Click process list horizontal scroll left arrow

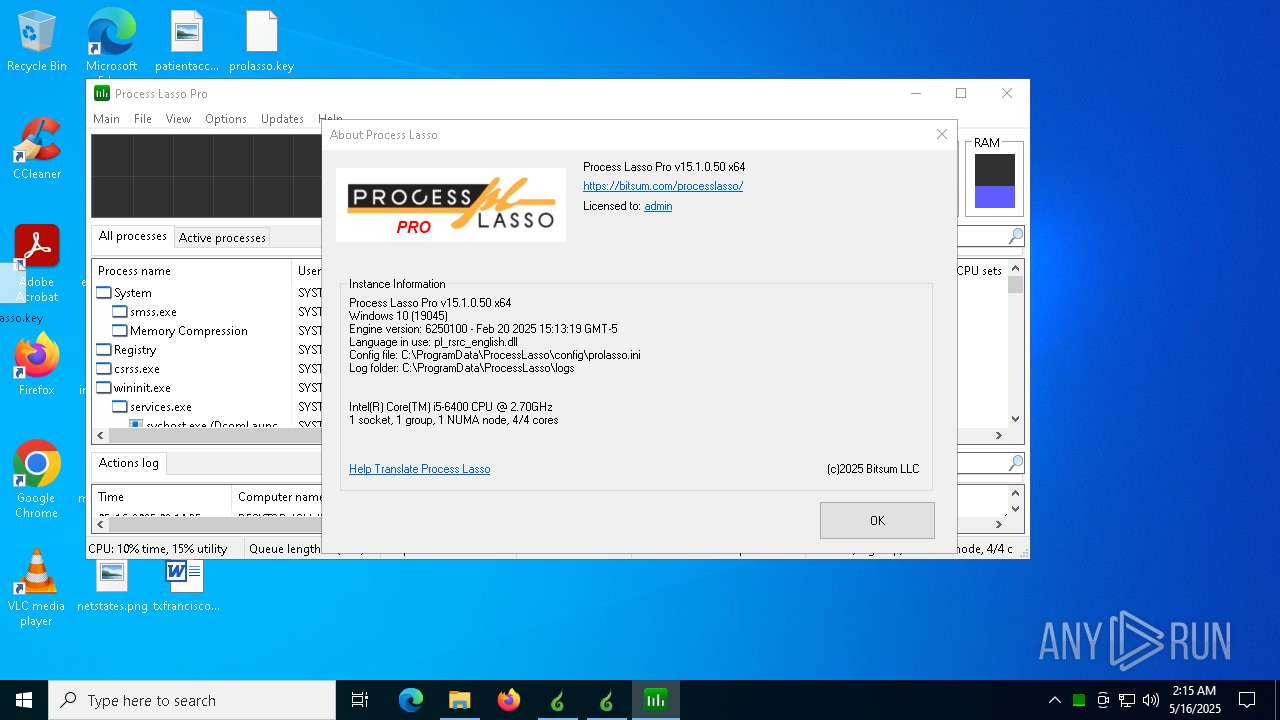100,436
